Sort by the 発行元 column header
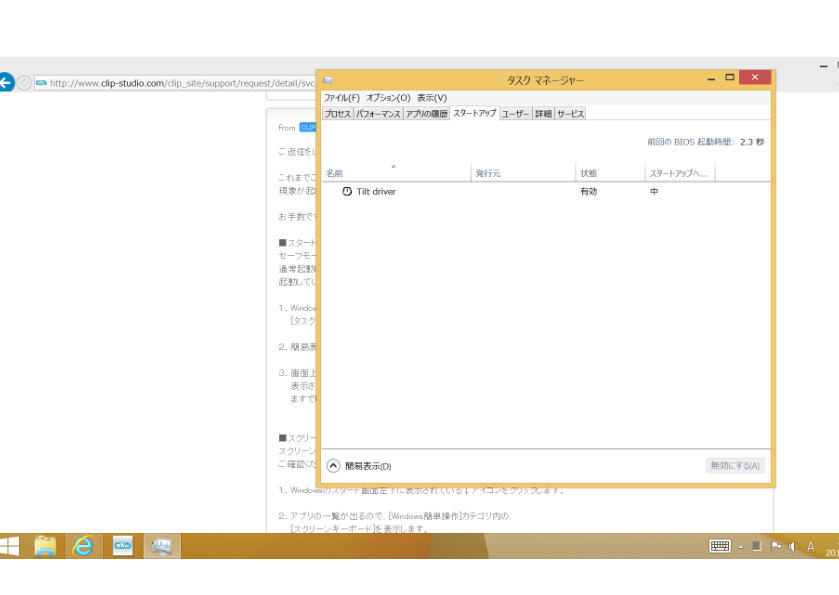 tap(523, 173)
